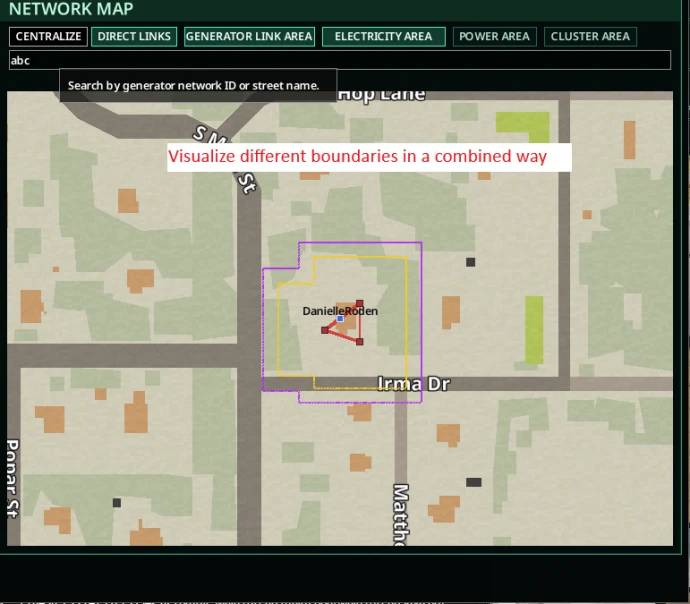Click the wide black marker right of Matthe street
Screen dimensions: 690x604
473,482
